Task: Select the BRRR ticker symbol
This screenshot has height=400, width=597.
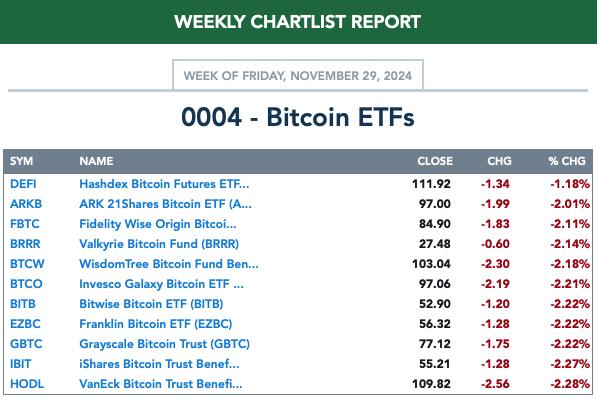Action: [25, 244]
